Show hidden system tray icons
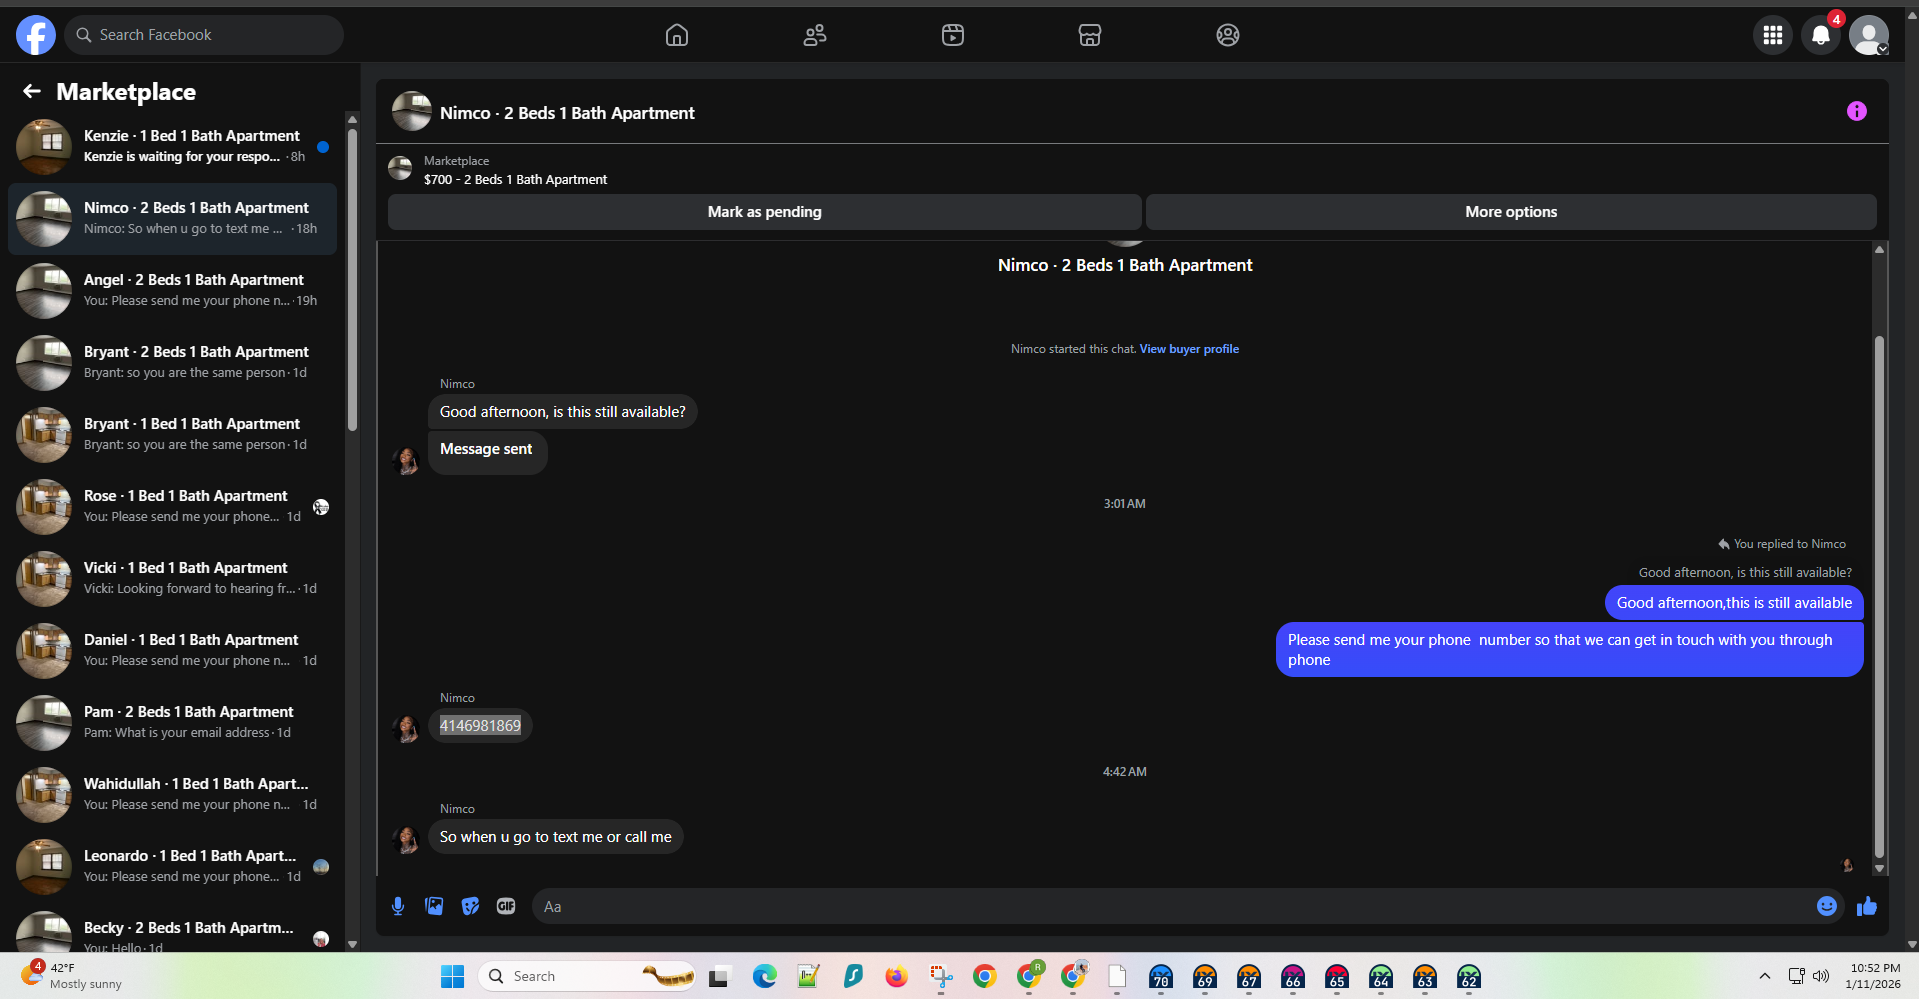Image resolution: width=1919 pixels, height=999 pixels. (x=1765, y=976)
